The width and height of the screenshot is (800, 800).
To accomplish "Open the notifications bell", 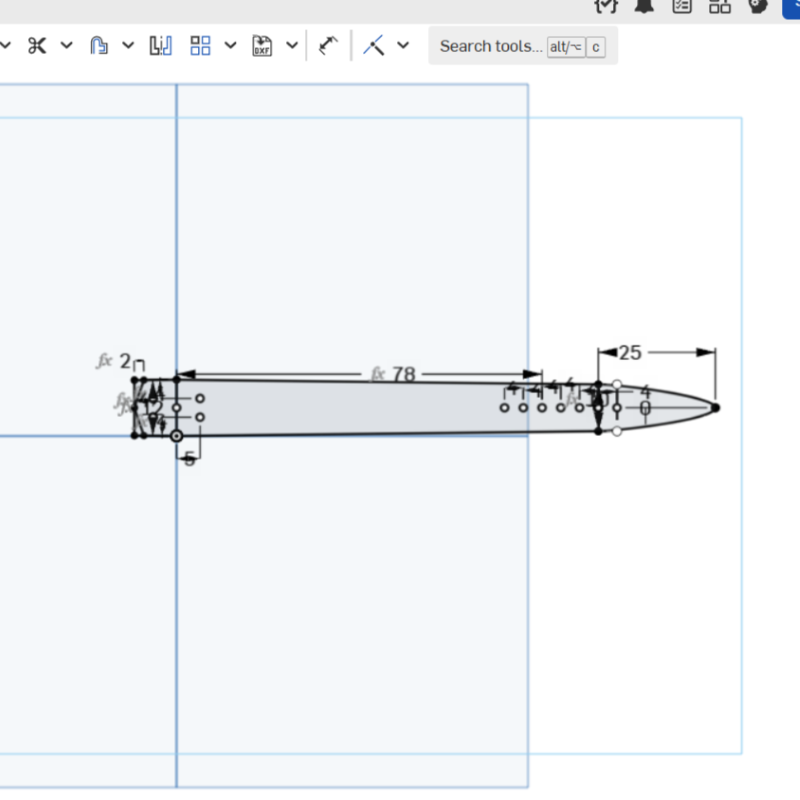I will coord(643,7).
